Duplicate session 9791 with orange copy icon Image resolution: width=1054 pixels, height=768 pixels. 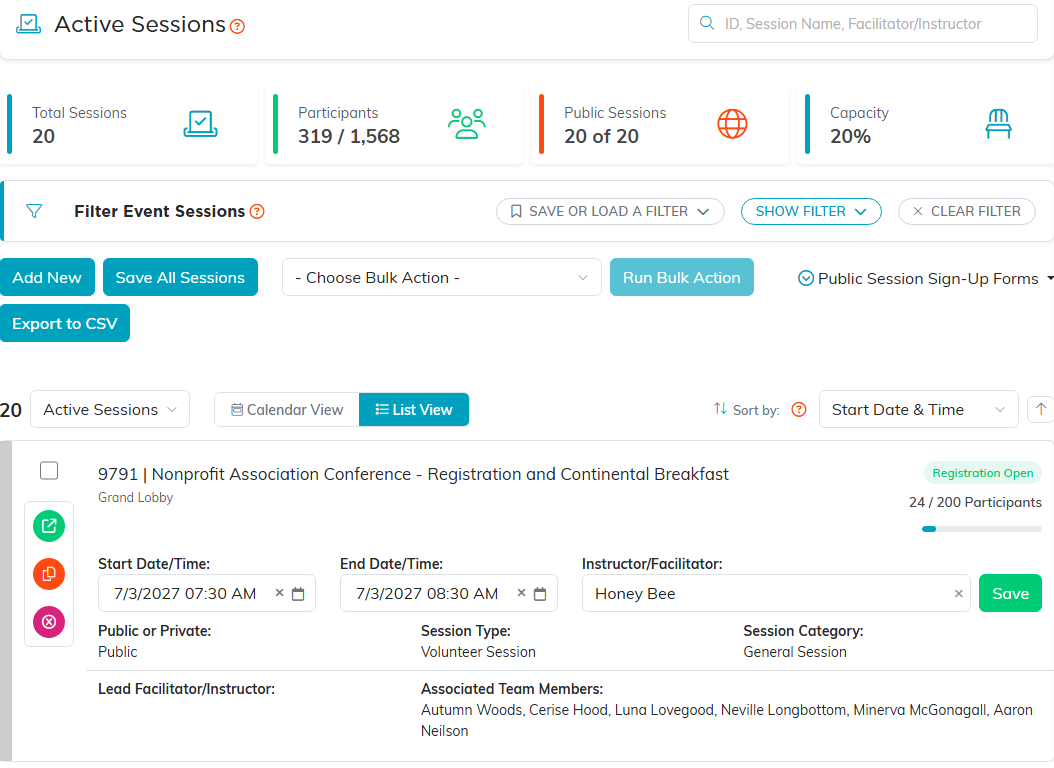pos(49,574)
